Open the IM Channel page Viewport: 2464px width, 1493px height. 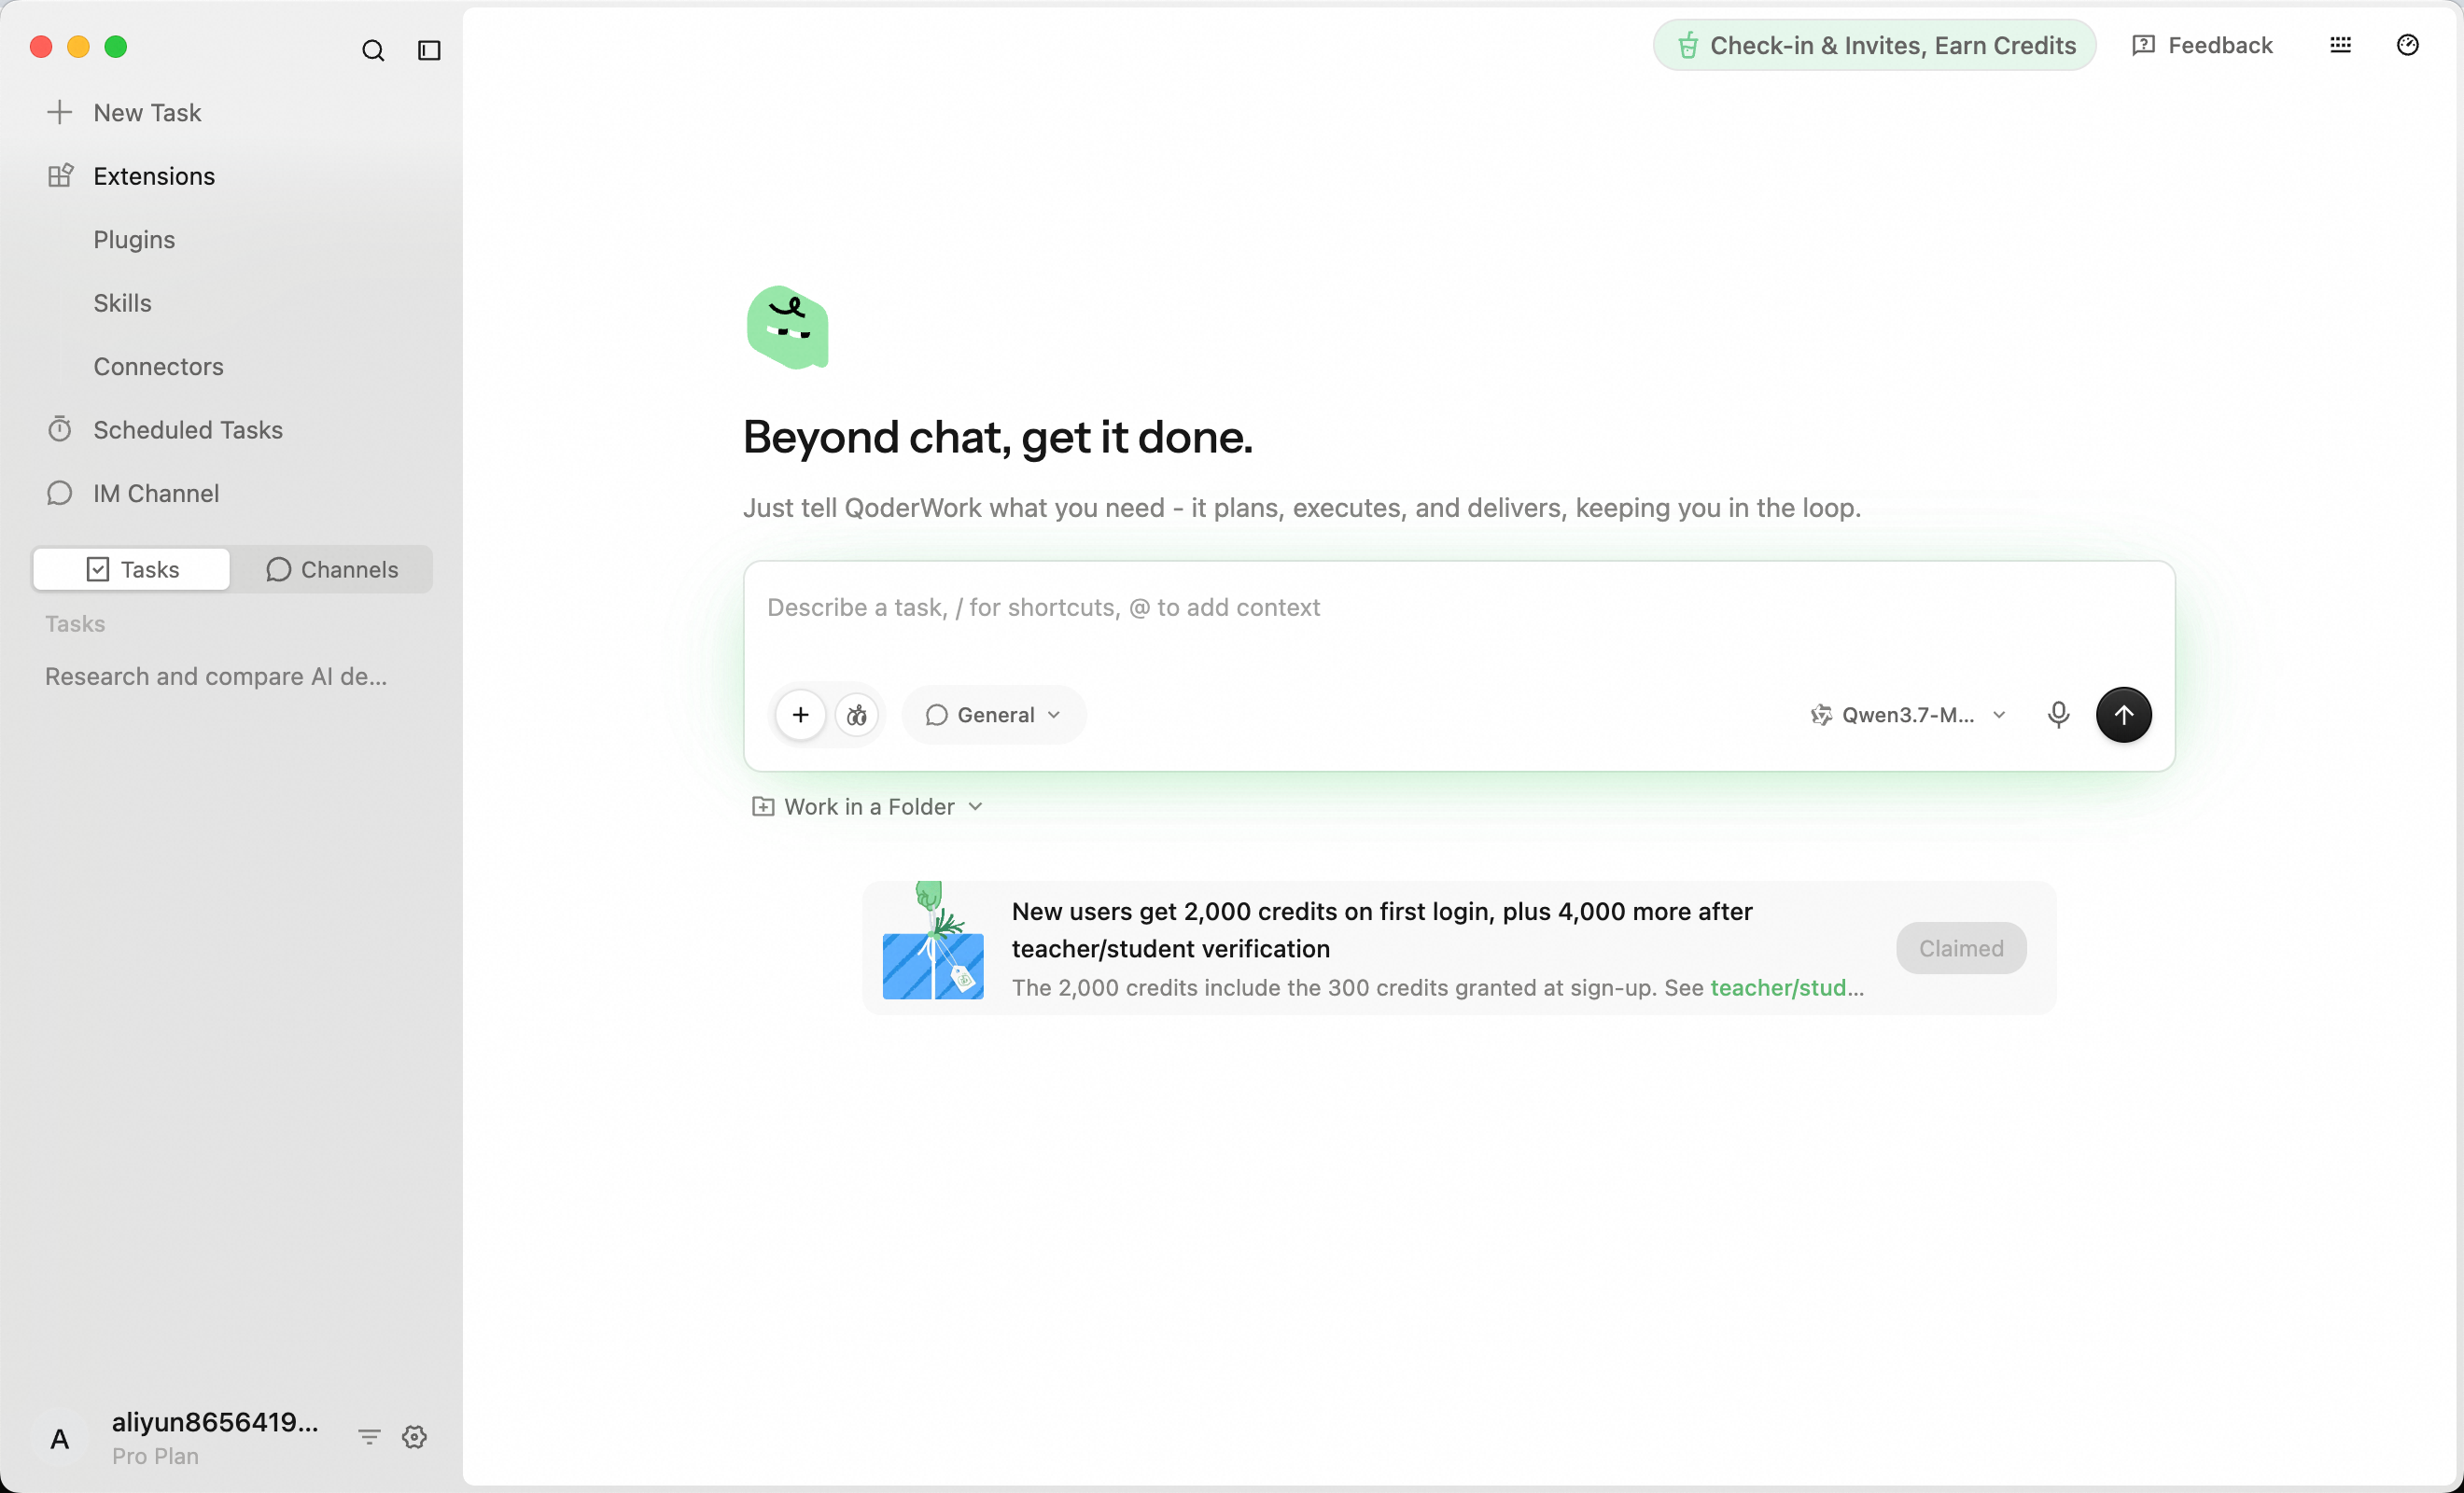(156, 493)
